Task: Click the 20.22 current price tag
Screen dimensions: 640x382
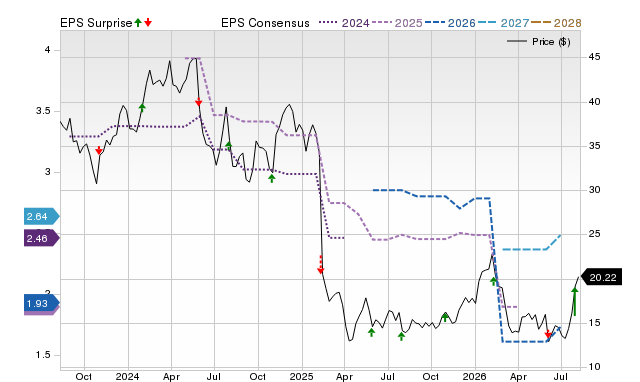Action: click(x=601, y=277)
